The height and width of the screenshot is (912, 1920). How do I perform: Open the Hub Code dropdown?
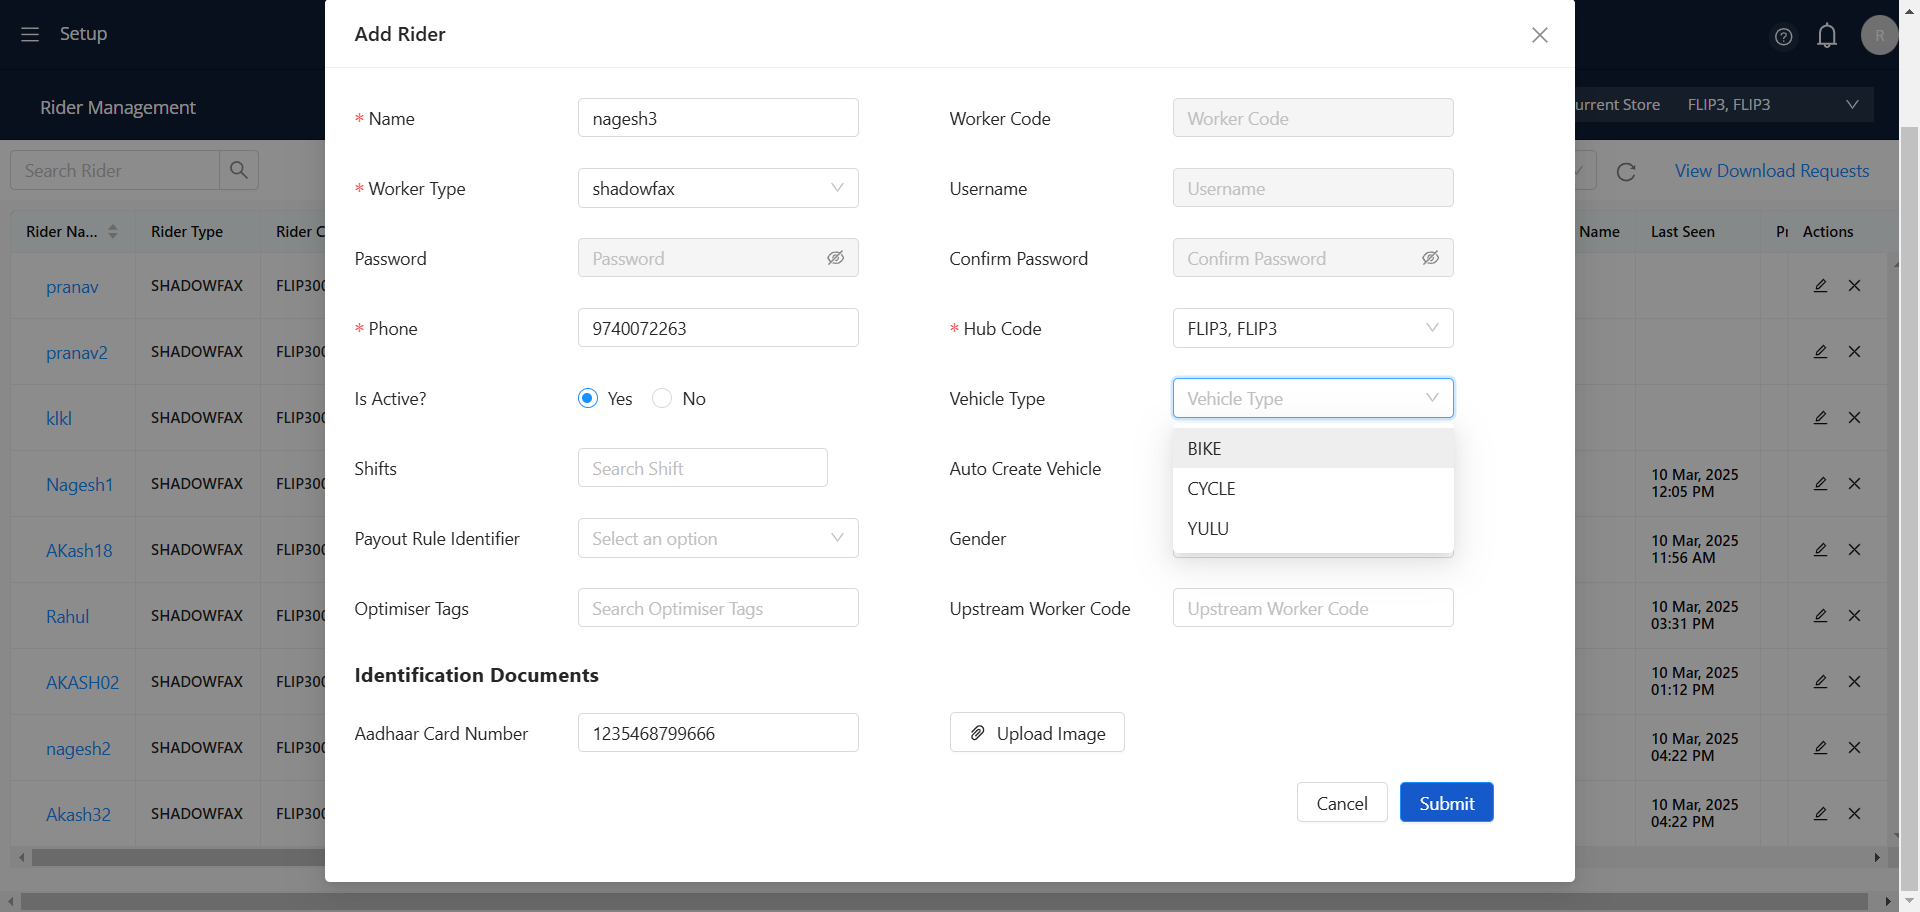pos(1313,328)
